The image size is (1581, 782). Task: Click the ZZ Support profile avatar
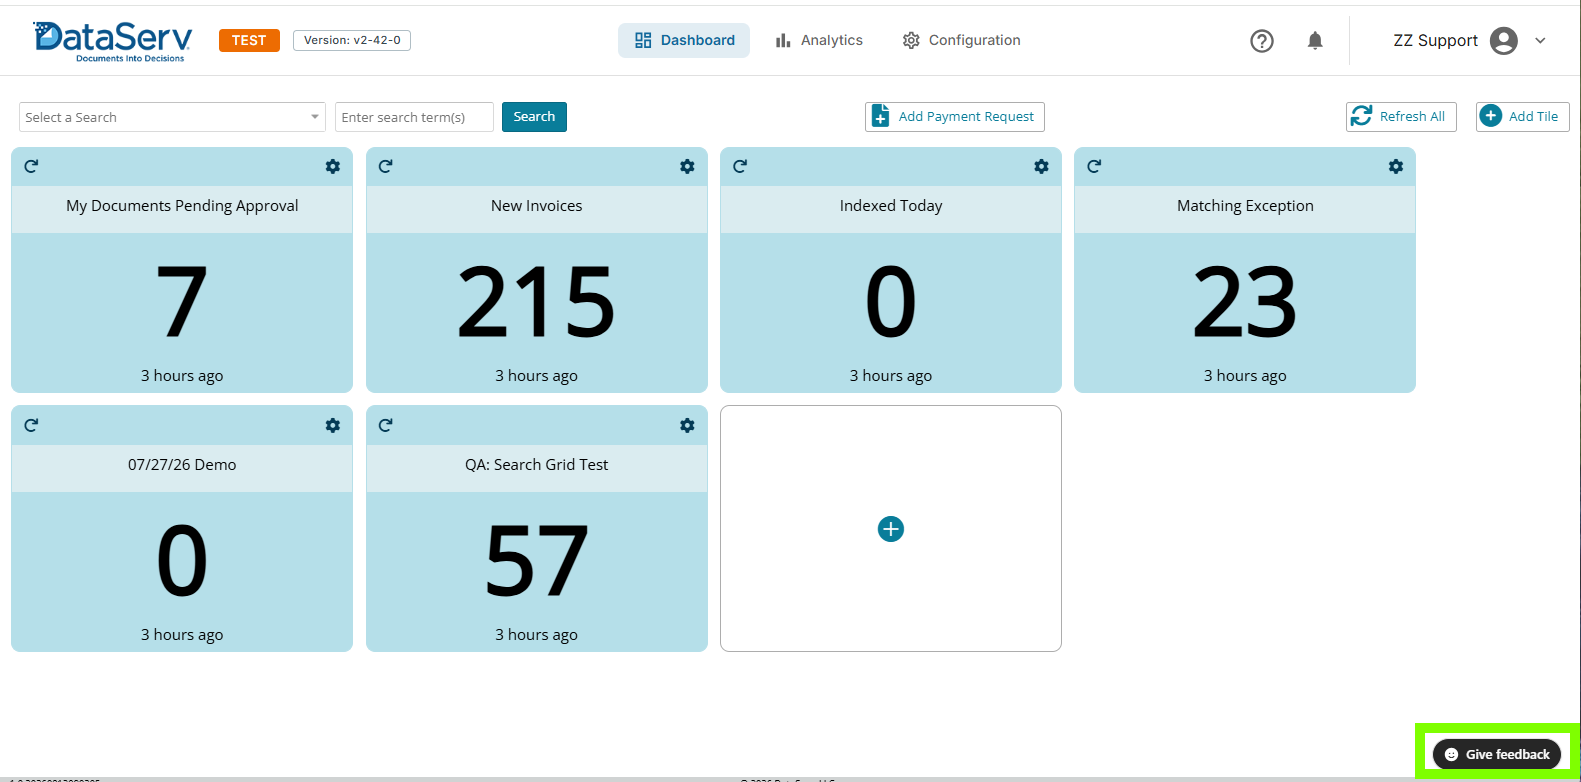coord(1504,41)
